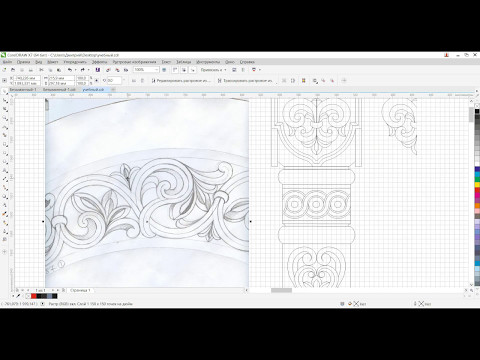
Task: Pick the green color in right palette
Action: point(477,180)
